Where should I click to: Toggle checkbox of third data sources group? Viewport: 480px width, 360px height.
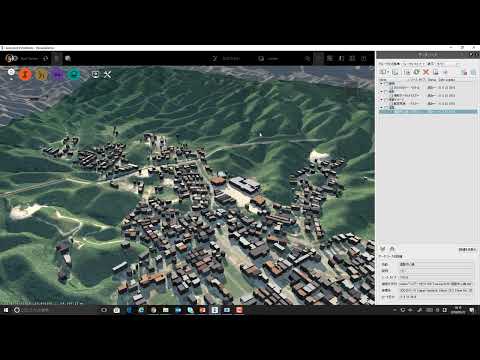click(386, 99)
